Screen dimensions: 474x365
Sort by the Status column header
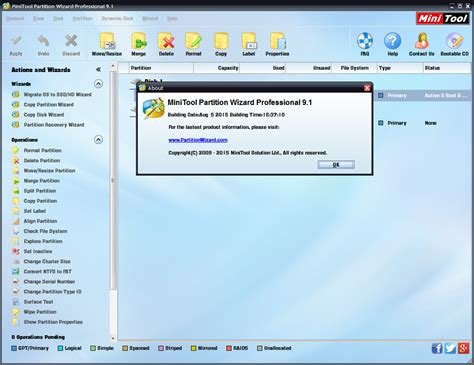447,68
